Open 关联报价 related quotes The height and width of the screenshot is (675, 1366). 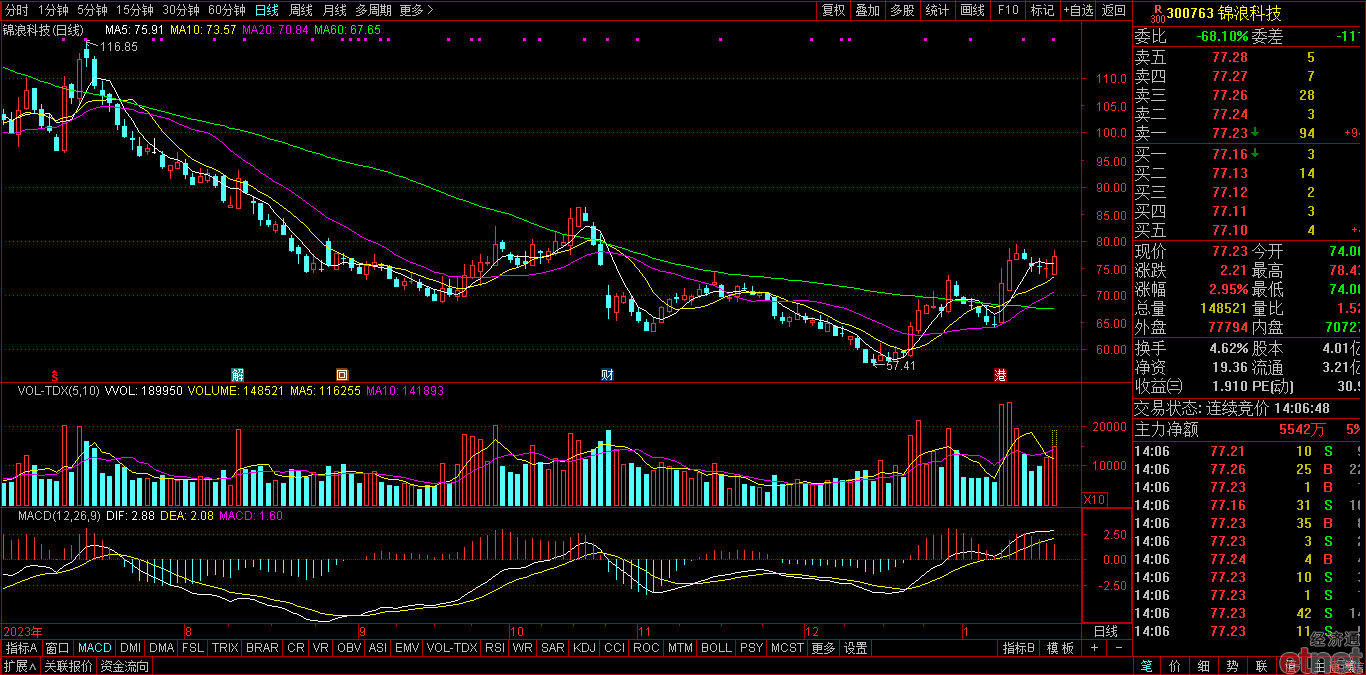coord(68,666)
